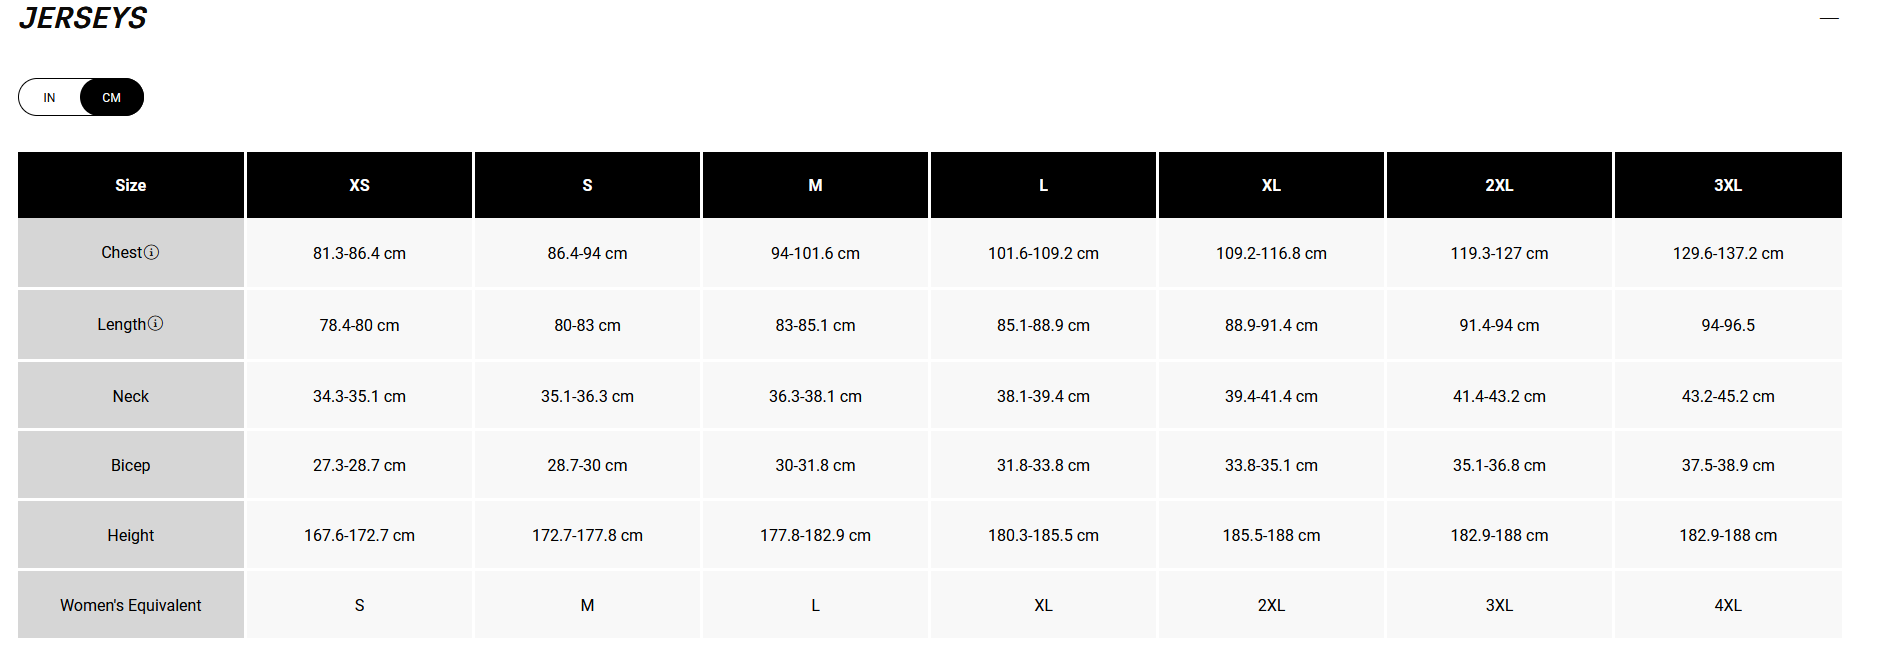The width and height of the screenshot is (1880, 657).
Task: Click the XS size column header
Action: pos(359,185)
